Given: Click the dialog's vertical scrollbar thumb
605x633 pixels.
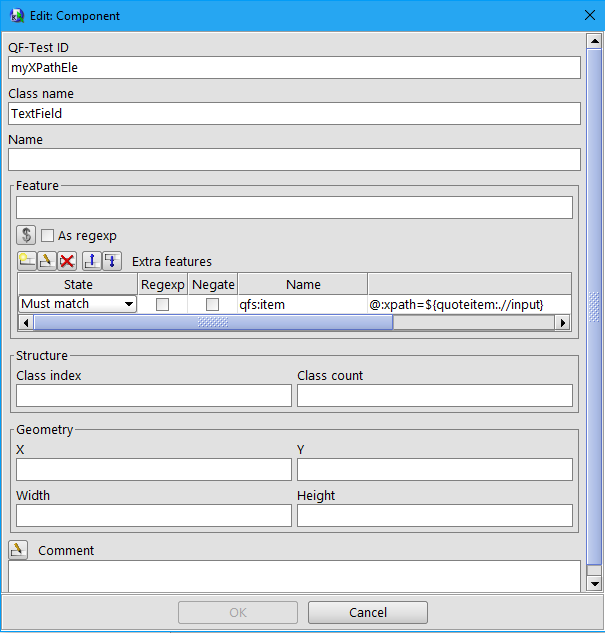Looking at the screenshot, I should [594, 307].
